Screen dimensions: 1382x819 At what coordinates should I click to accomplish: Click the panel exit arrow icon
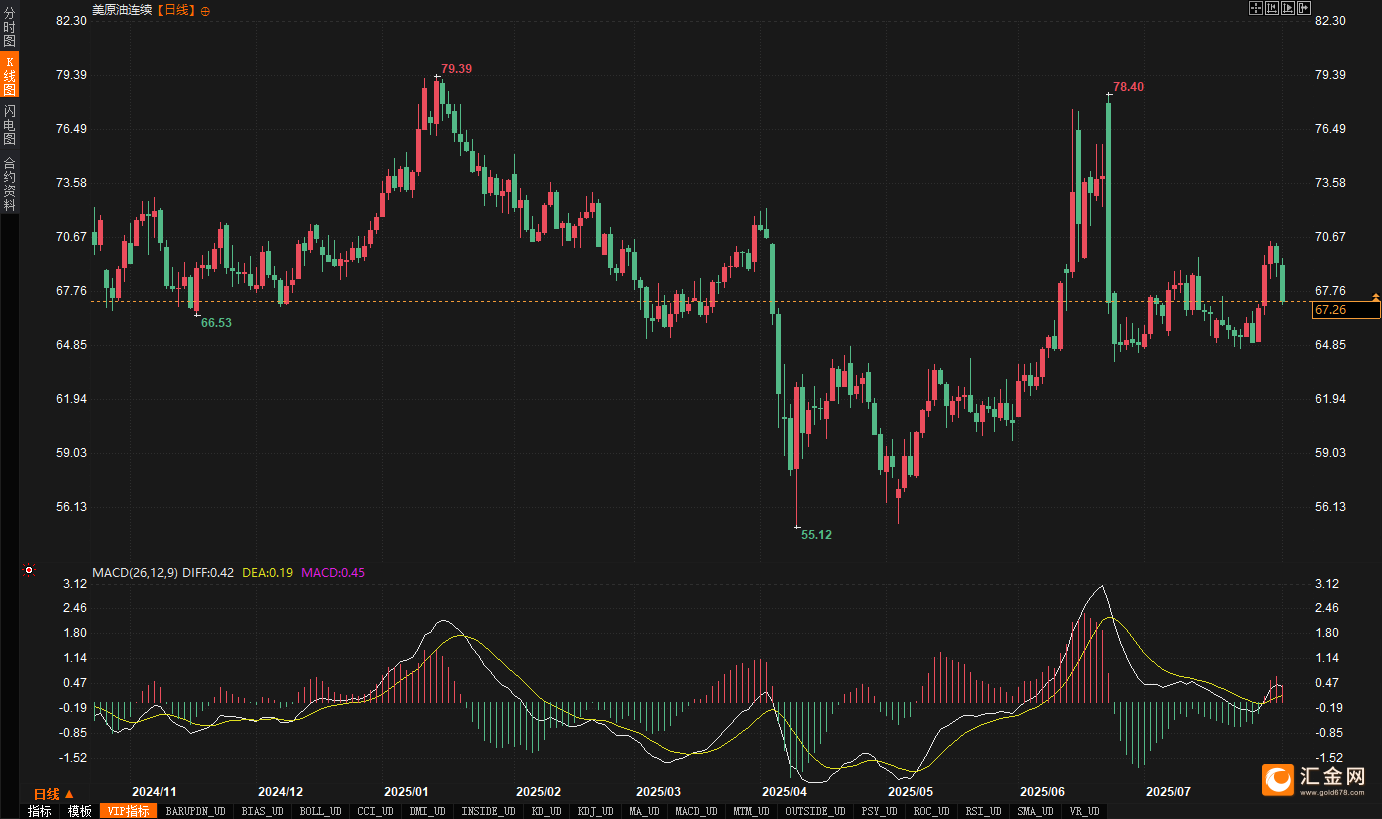[x=1304, y=8]
